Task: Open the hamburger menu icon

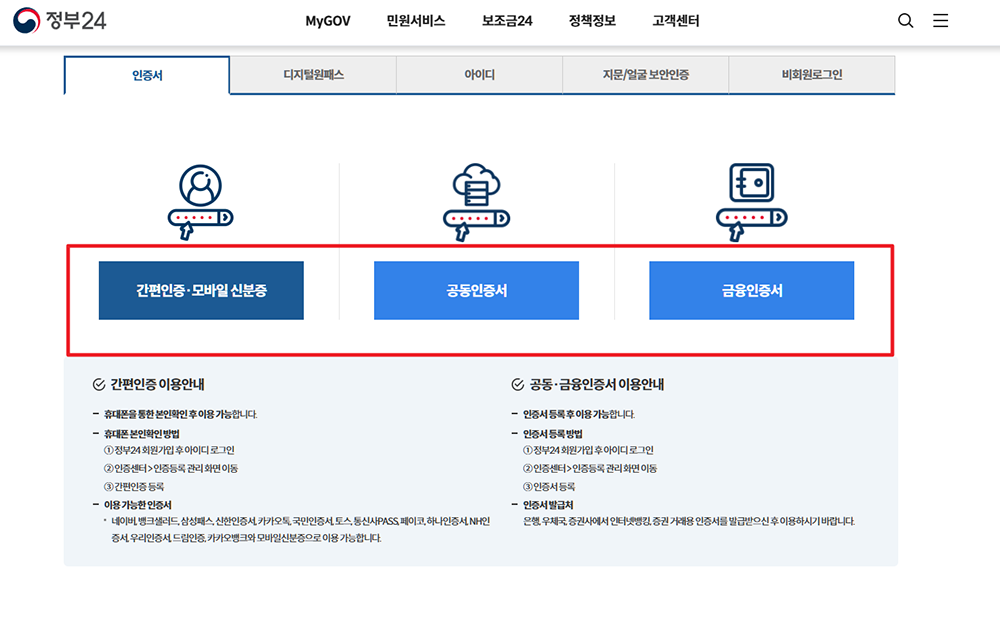Action: click(x=940, y=20)
